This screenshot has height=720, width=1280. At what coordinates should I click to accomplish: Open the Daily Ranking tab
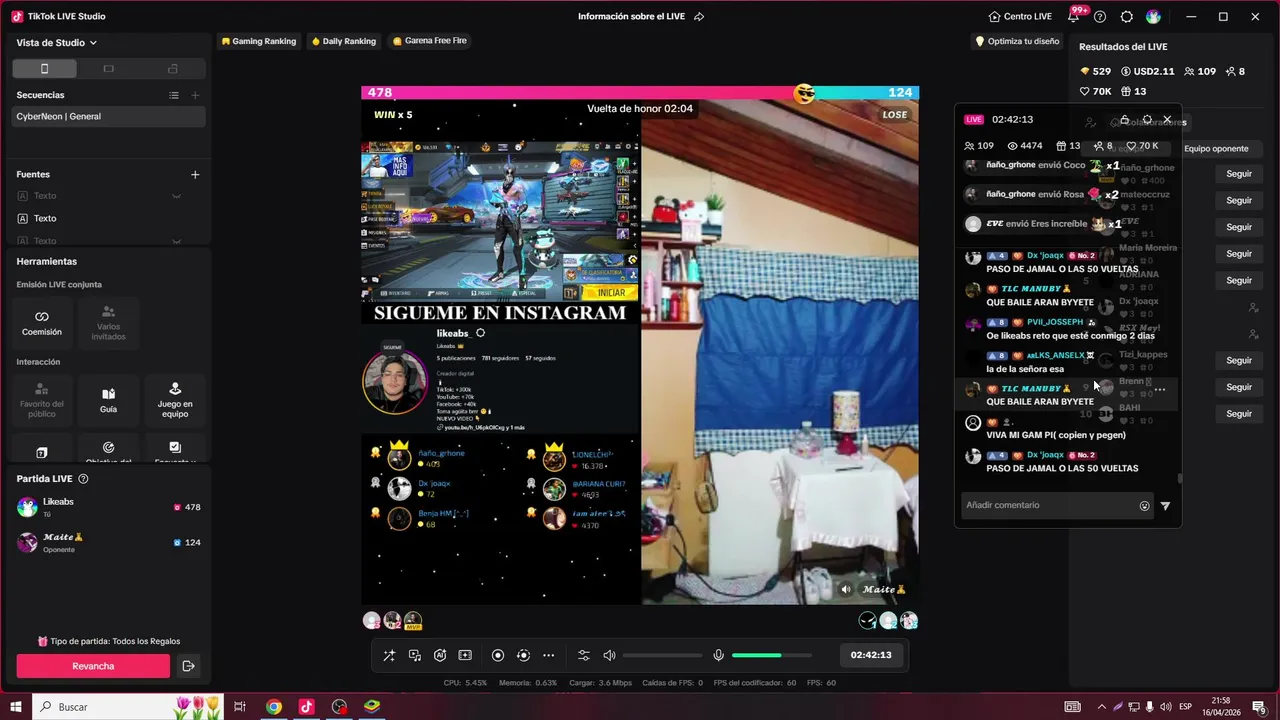point(343,41)
